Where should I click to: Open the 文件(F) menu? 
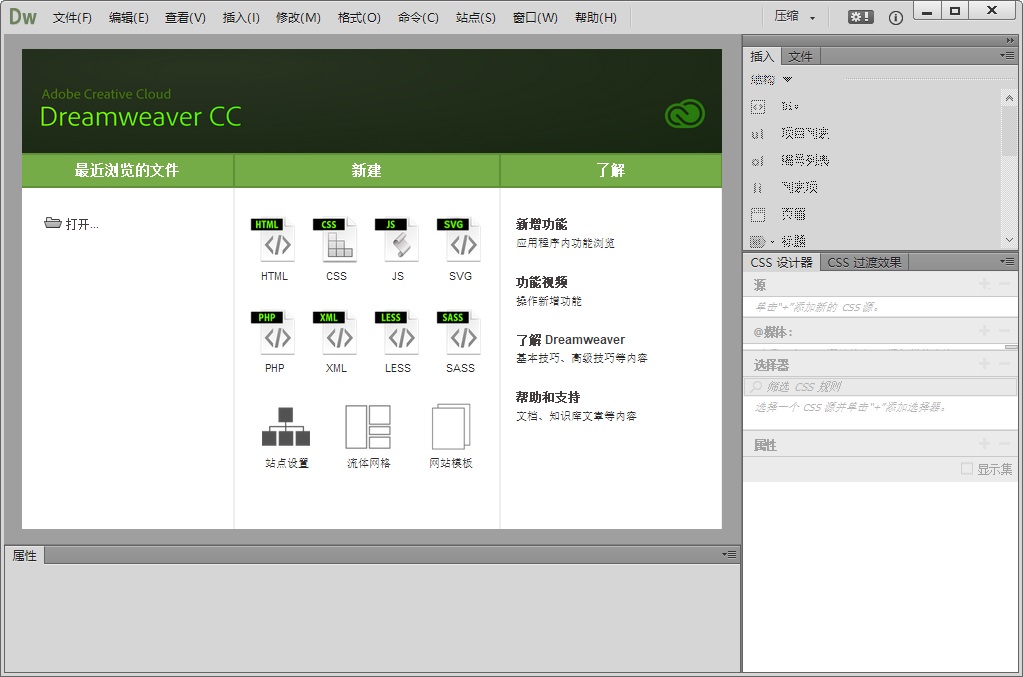71,17
